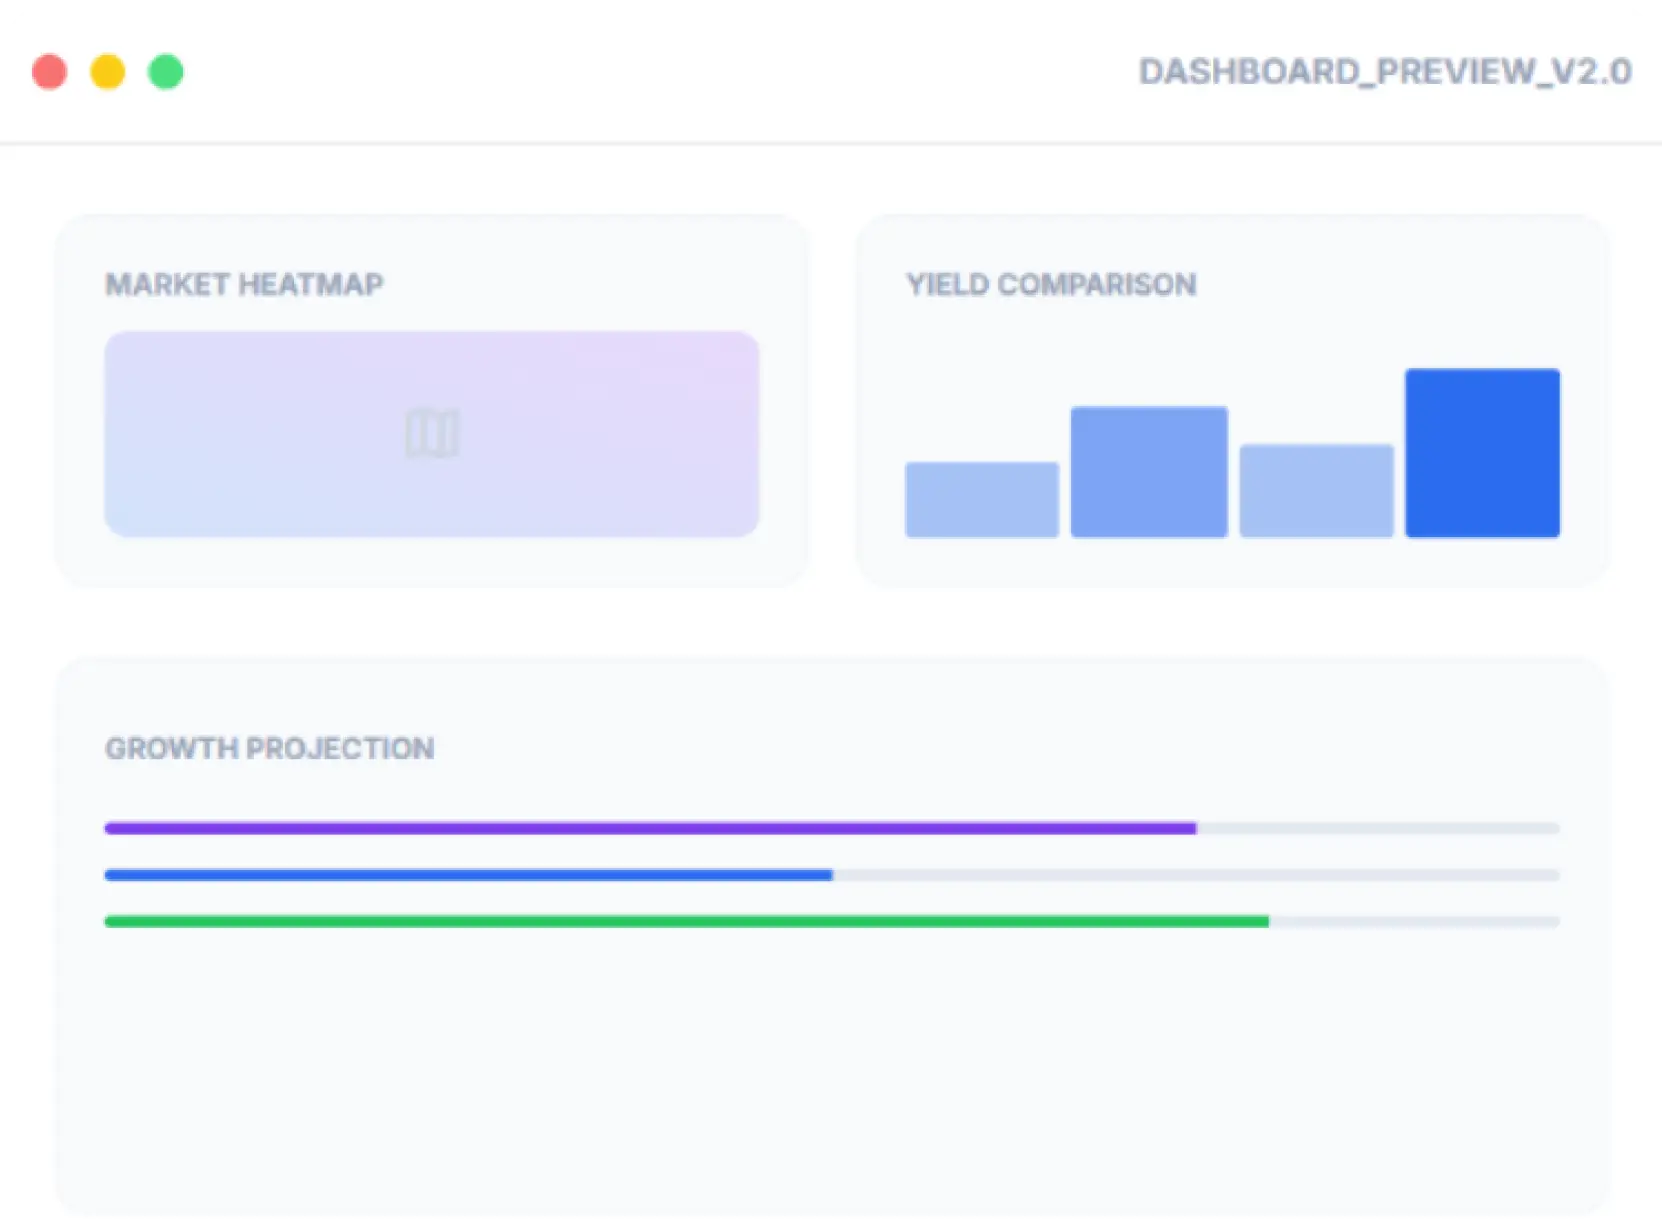Click the tallest dark blue yield bar
This screenshot has height=1220, width=1662.
[1482, 453]
